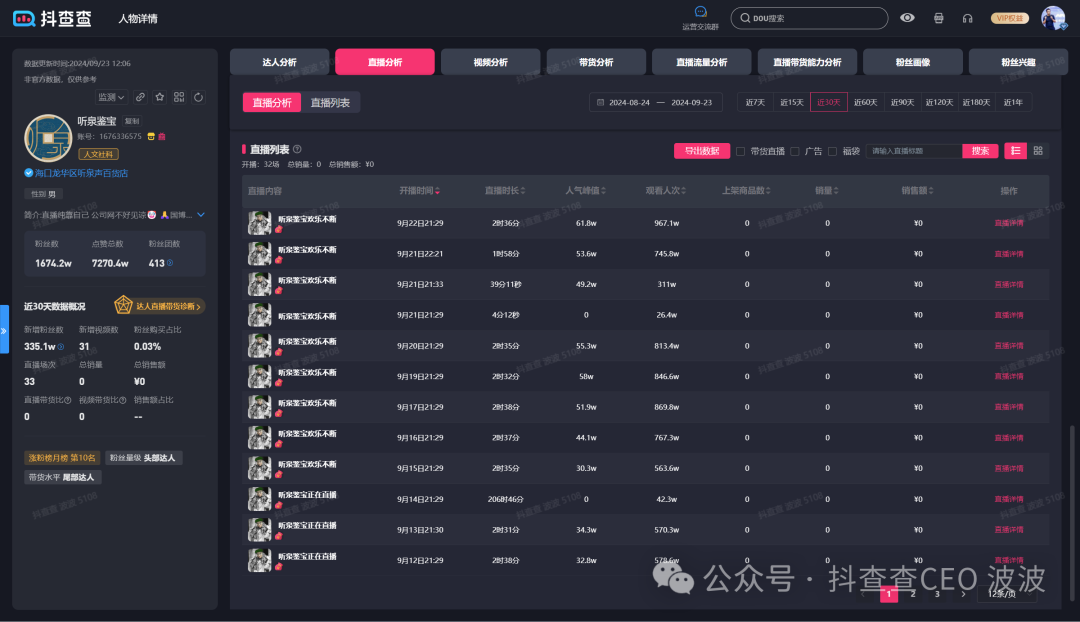The width and height of the screenshot is (1080, 622).
Task: Switch to grid view icon
Action: coord(1038,151)
